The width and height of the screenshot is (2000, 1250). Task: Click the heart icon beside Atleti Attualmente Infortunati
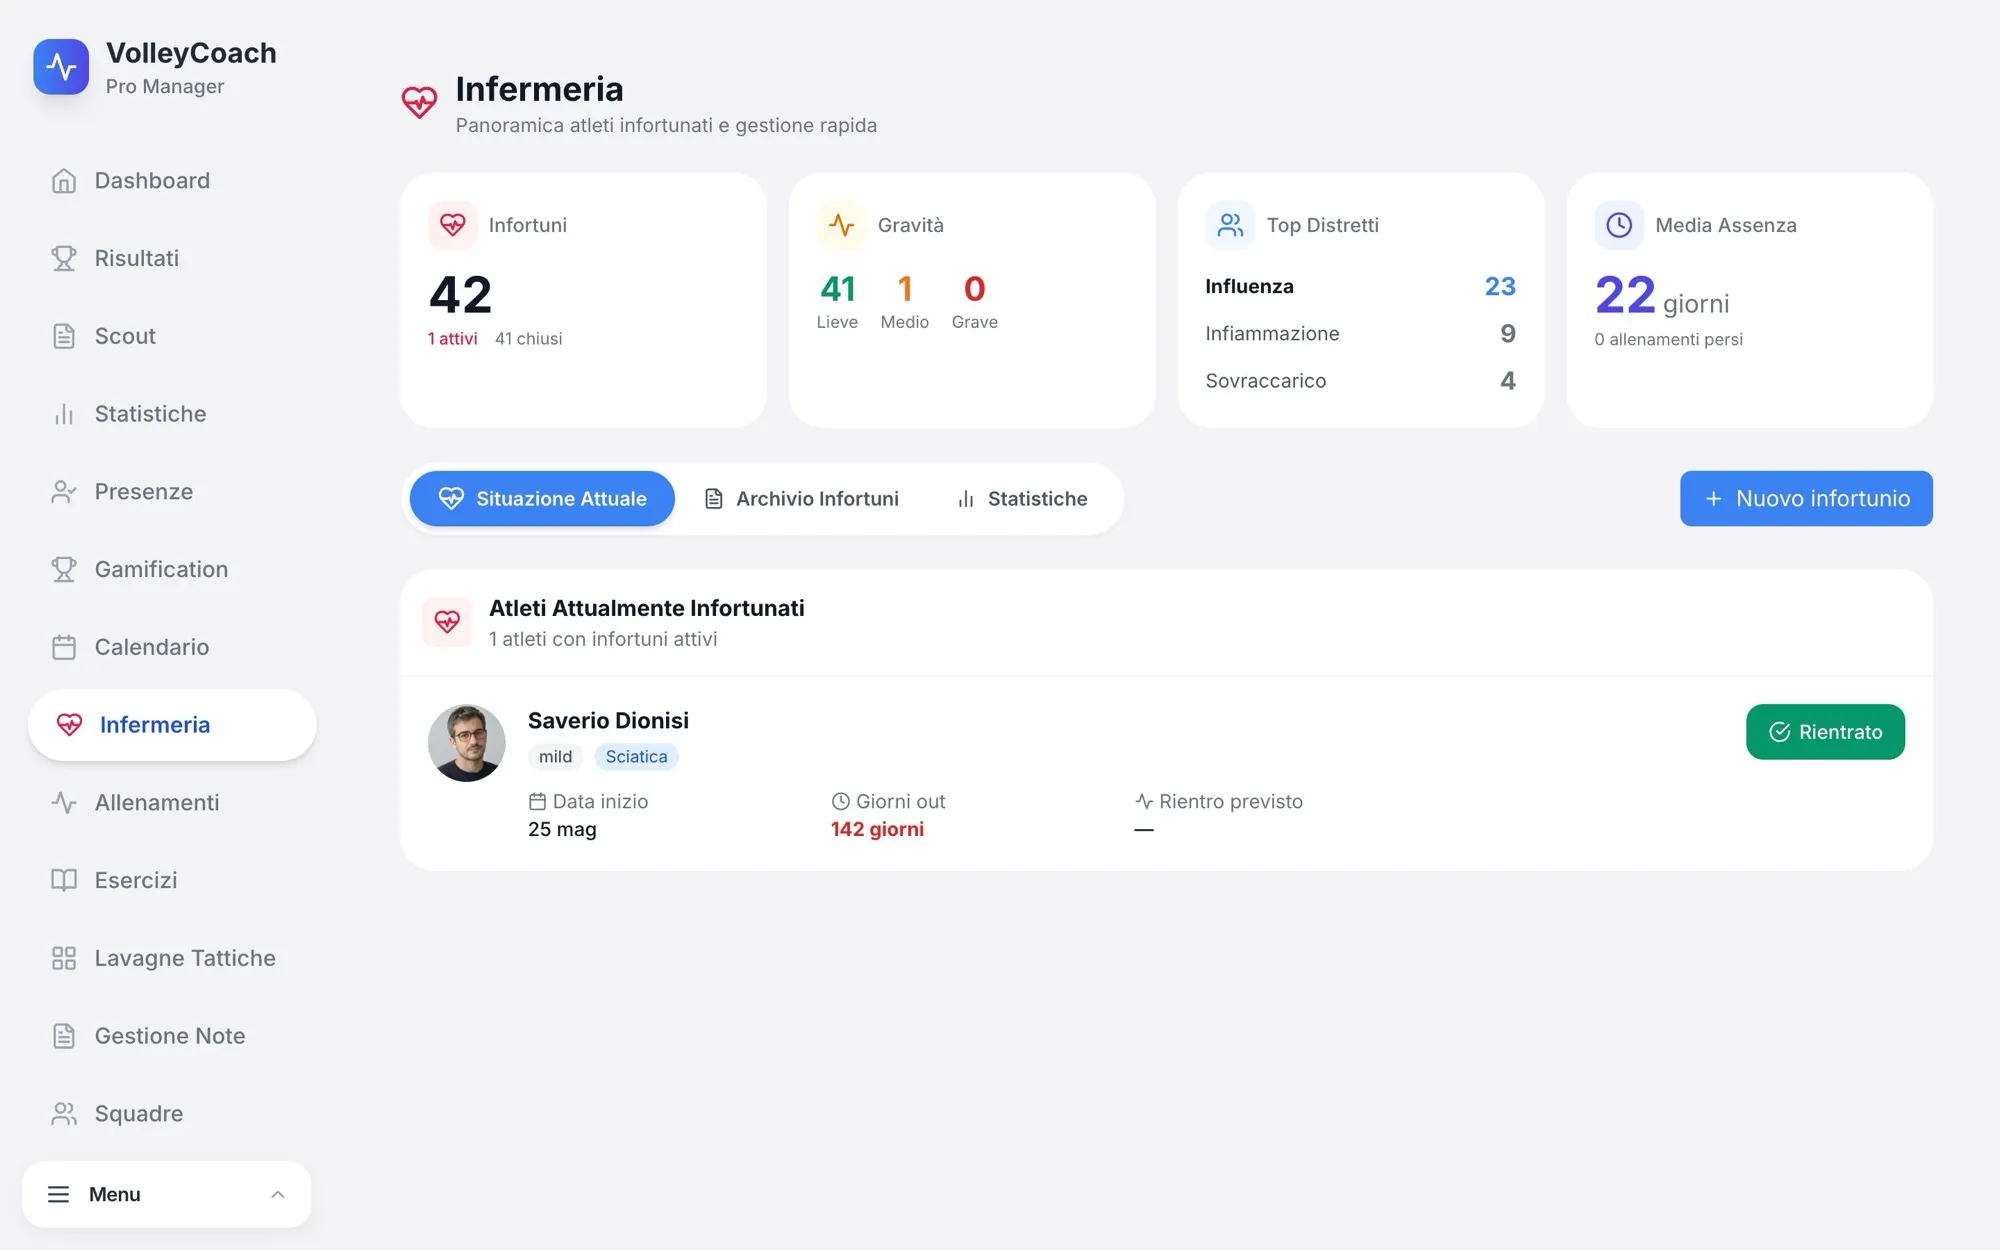[447, 622]
